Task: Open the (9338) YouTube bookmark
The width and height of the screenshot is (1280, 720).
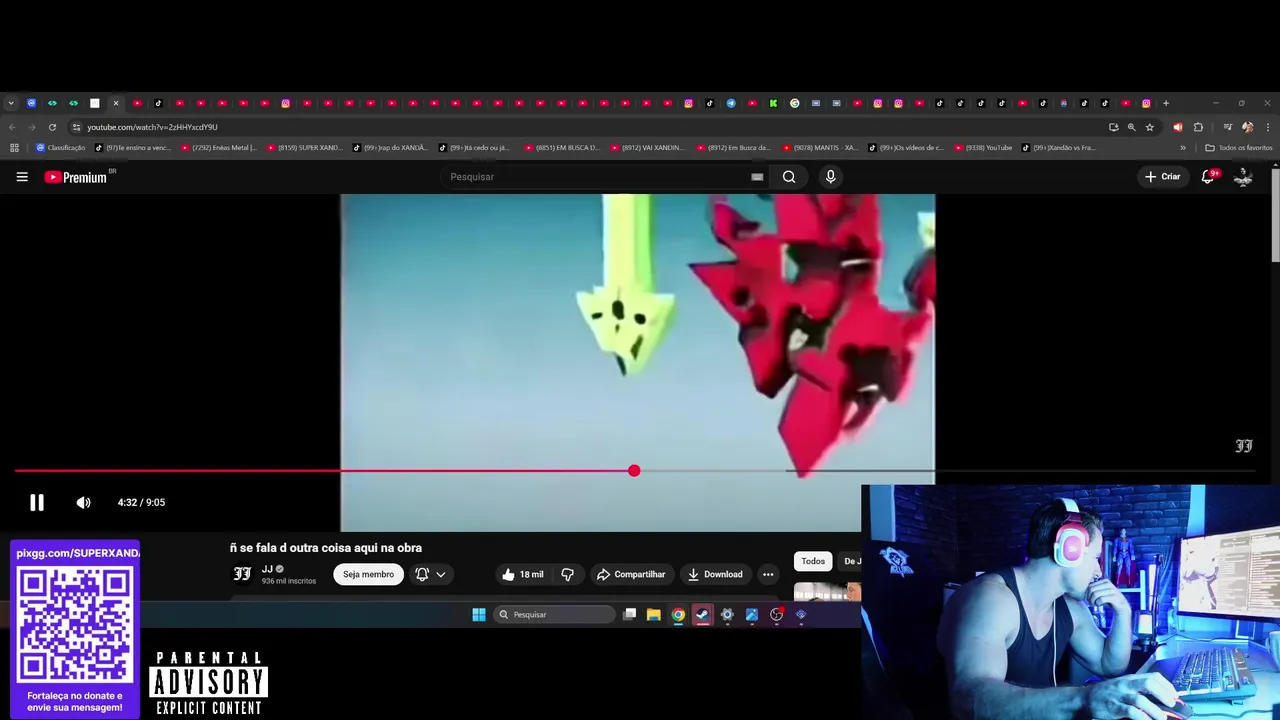Action: click(984, 148)
